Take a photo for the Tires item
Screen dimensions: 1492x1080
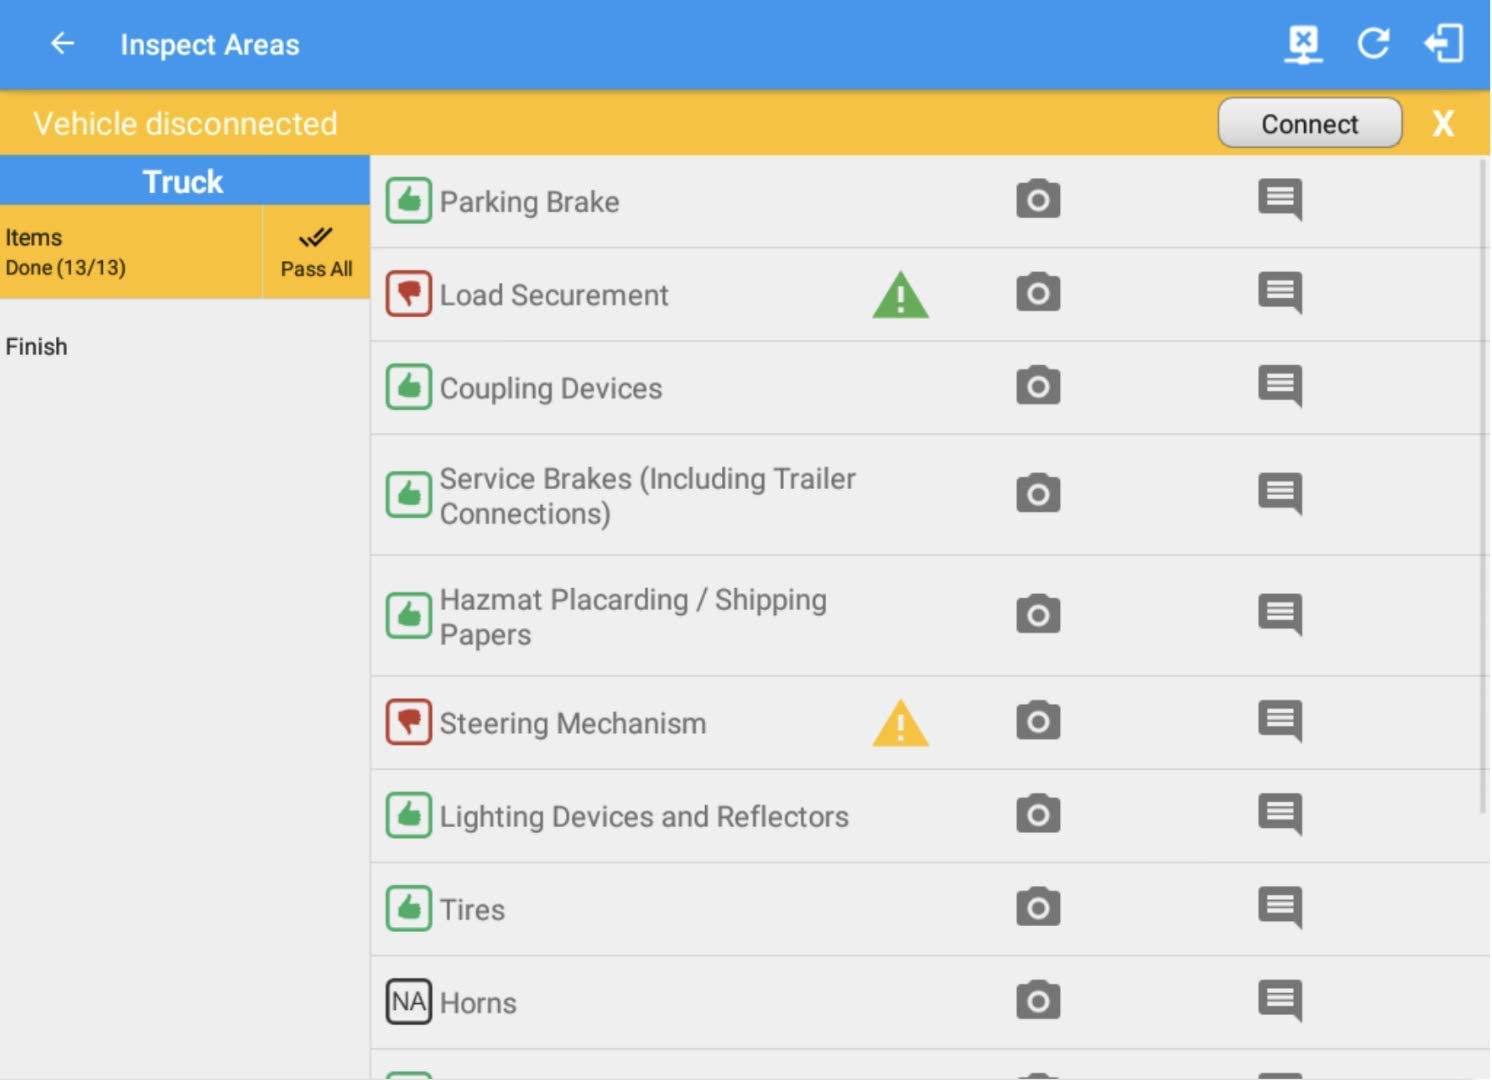(x=1038, y=907)
